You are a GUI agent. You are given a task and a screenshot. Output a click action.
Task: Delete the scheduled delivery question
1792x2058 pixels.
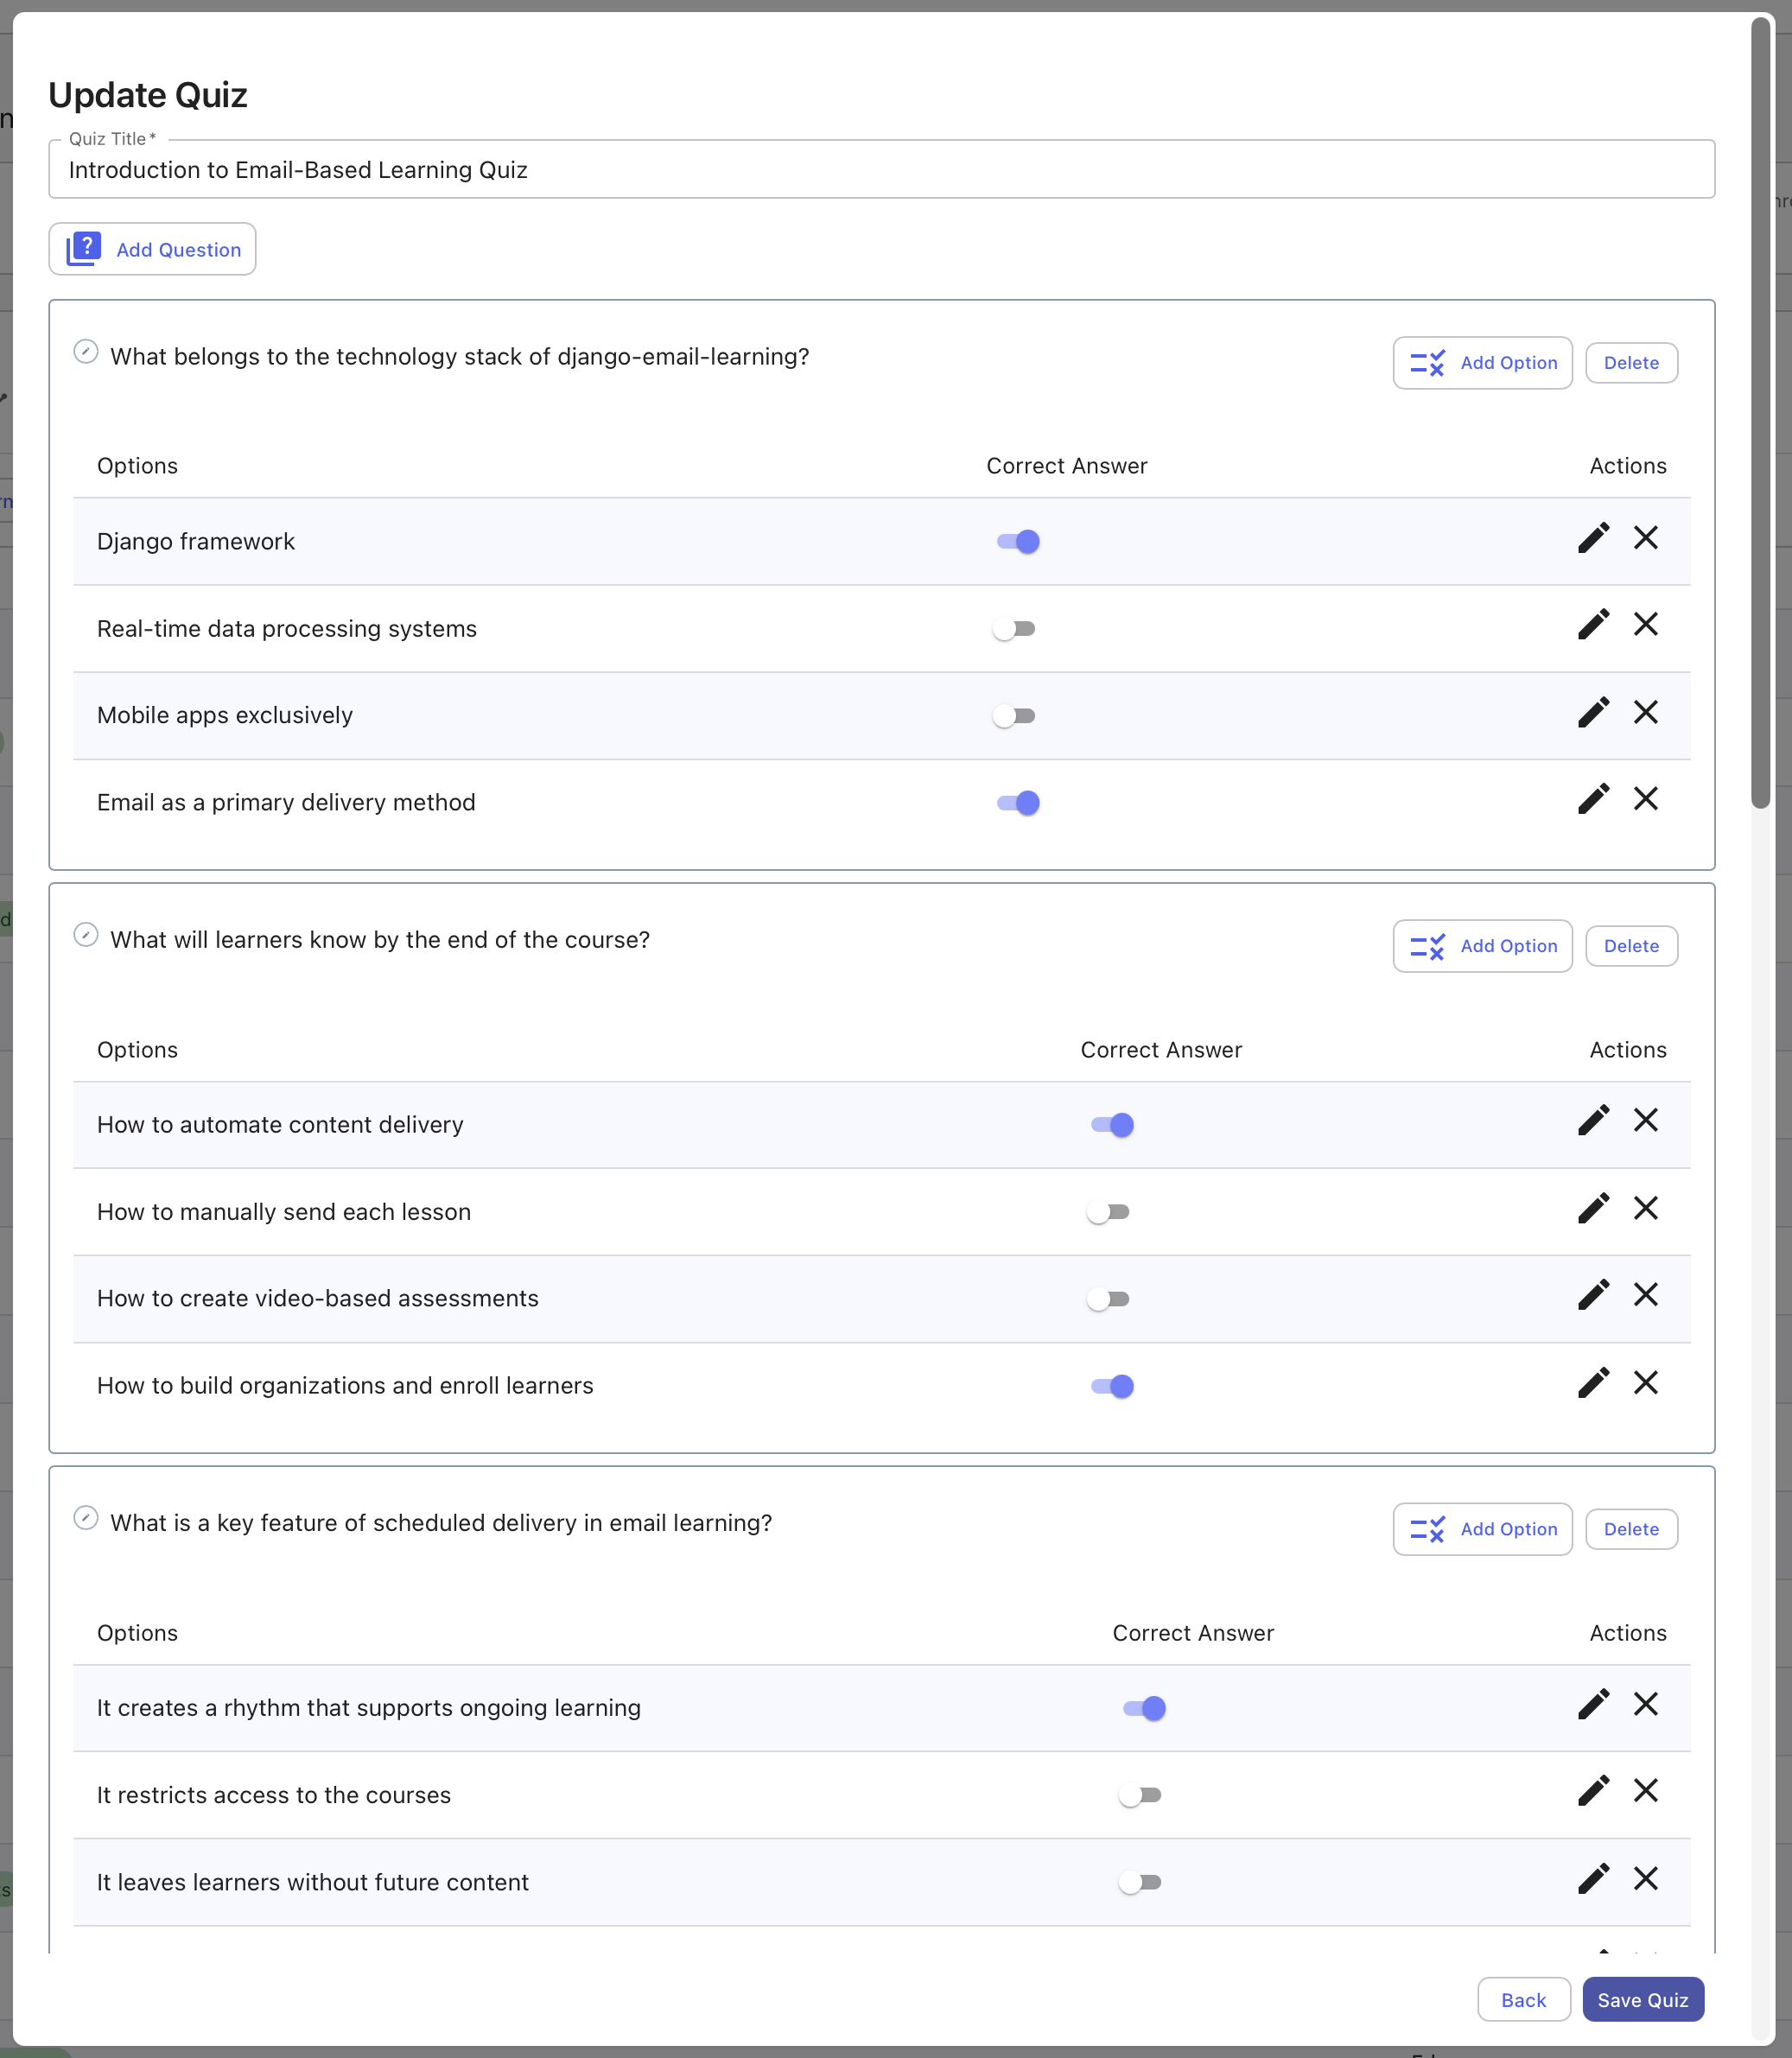click(x=1631, y=1529)
